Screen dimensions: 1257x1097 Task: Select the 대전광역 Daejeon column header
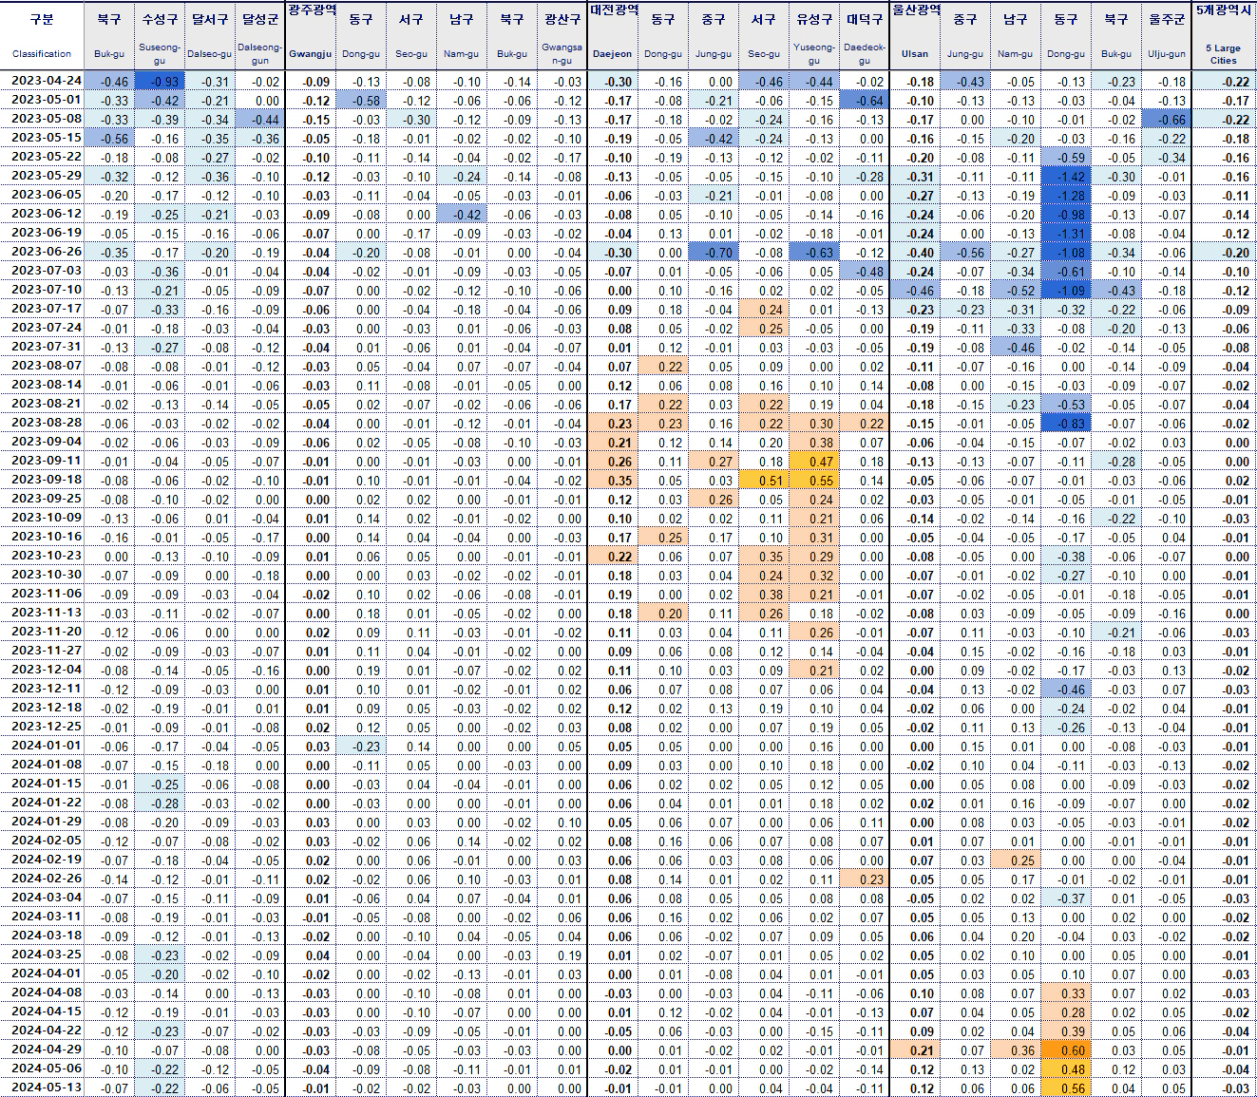click(612, 36)
